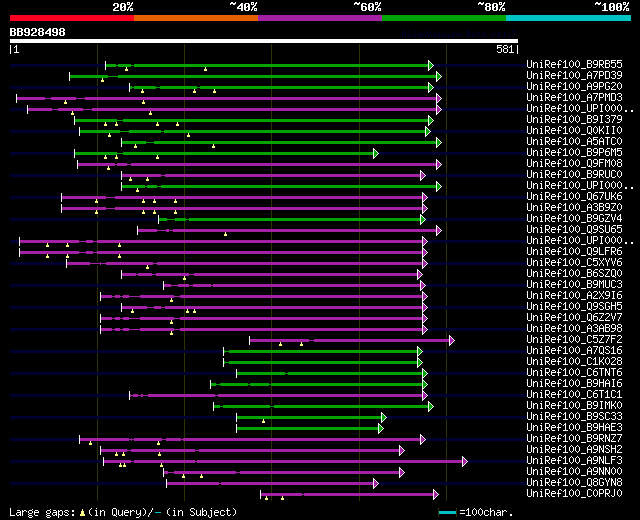Click the purple alignment bar for UniRef100_A7PMD3

click(x=227, y=98)
